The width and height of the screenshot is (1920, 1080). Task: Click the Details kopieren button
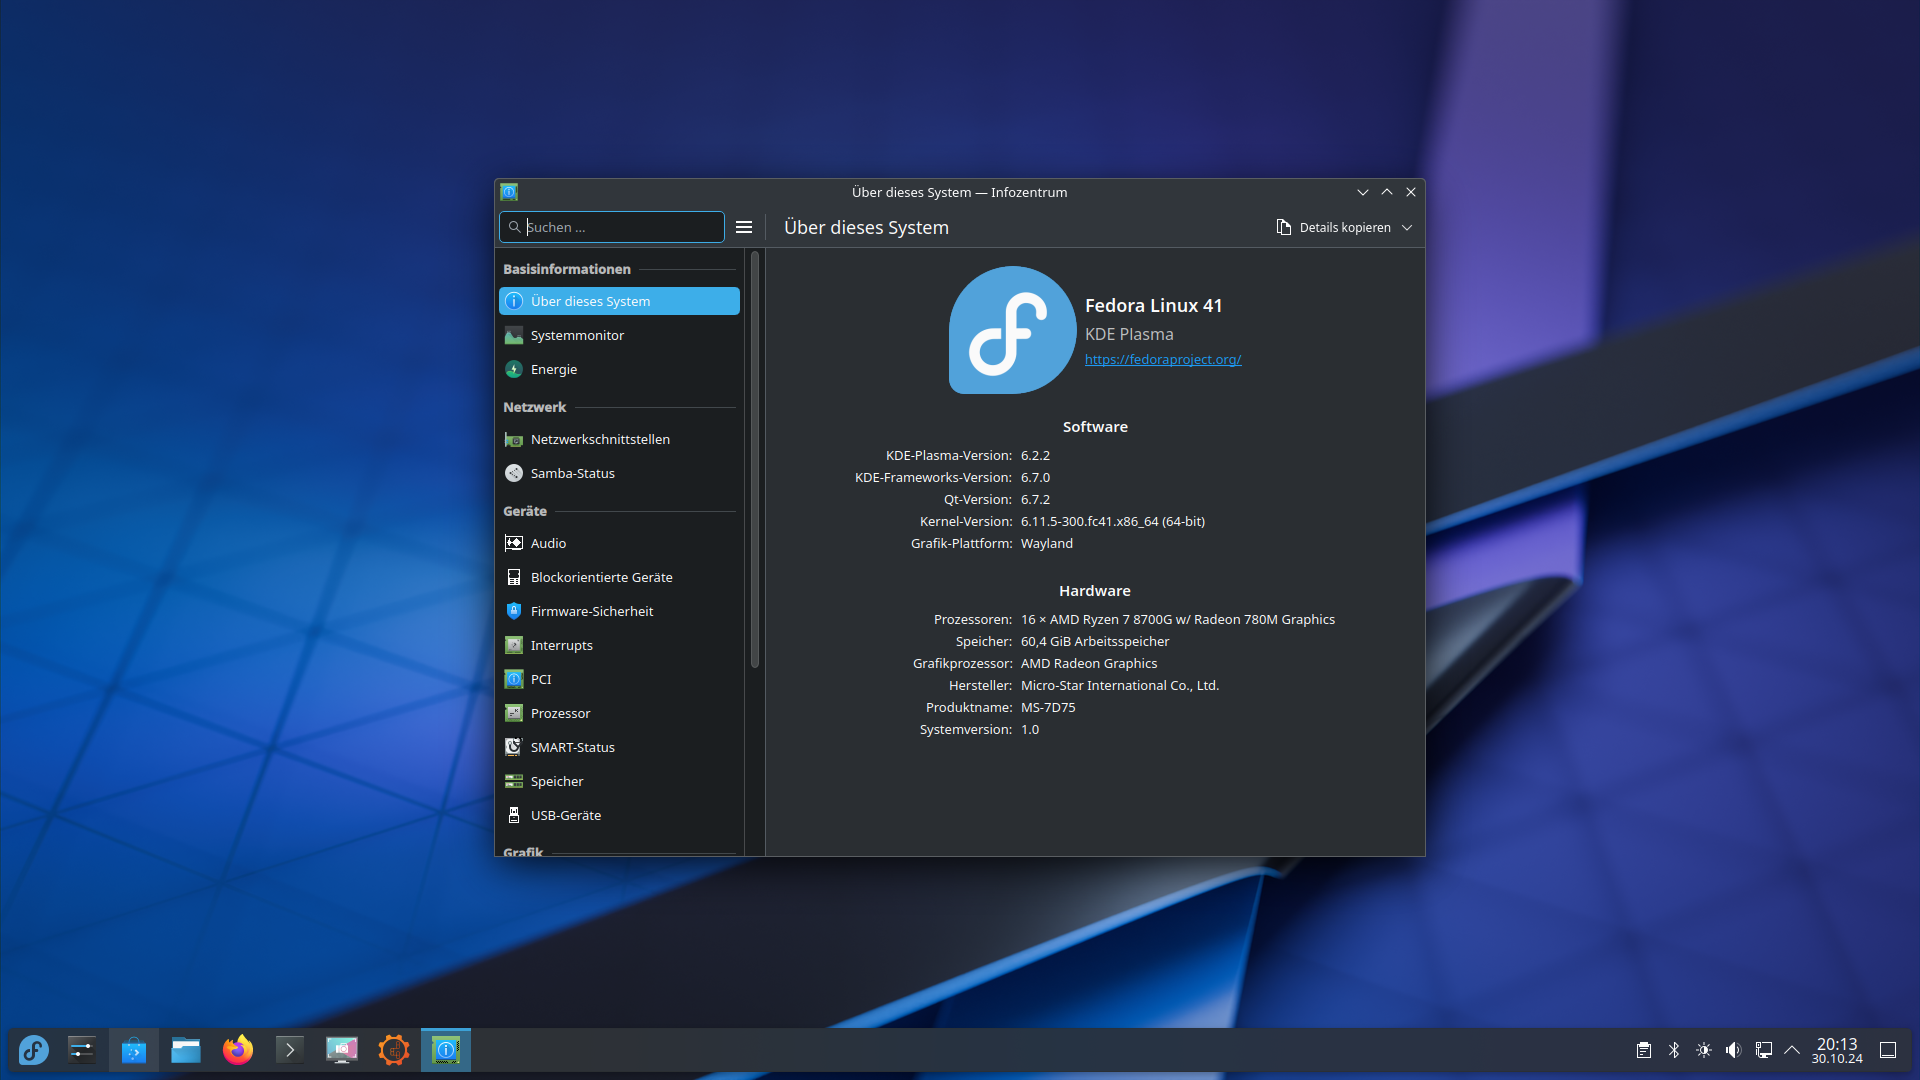[x=1334, y=227]
